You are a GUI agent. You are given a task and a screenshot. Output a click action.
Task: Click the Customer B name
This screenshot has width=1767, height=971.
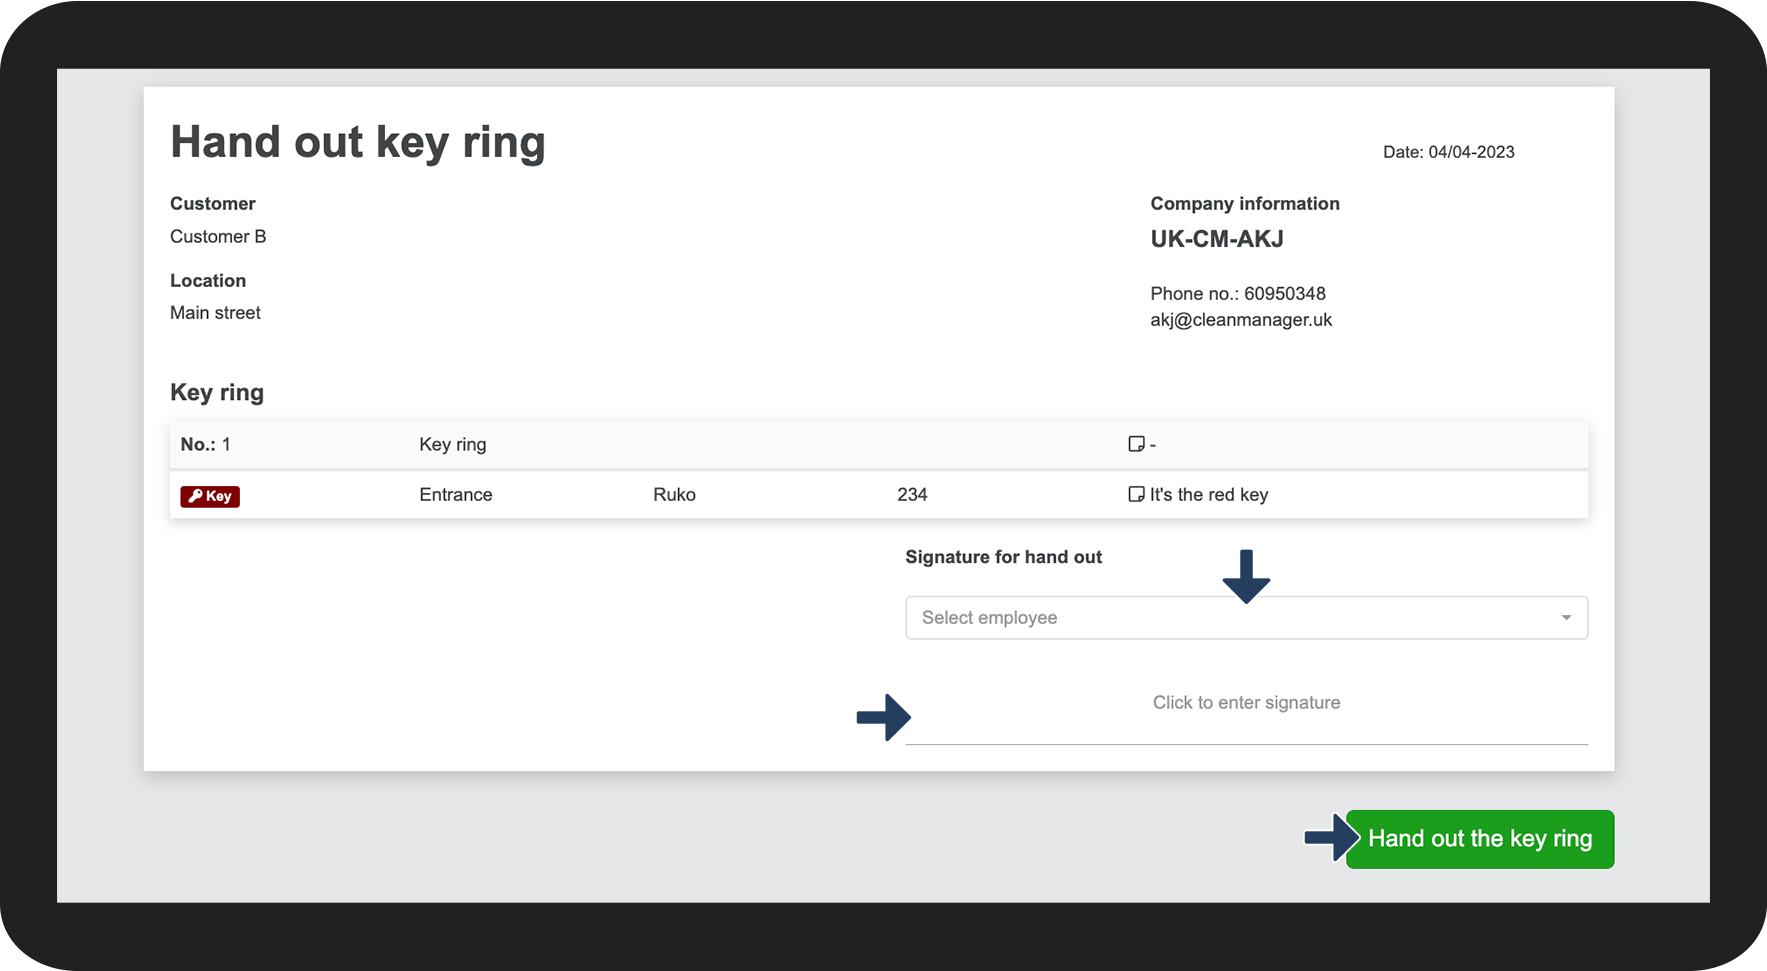point(218,237)
